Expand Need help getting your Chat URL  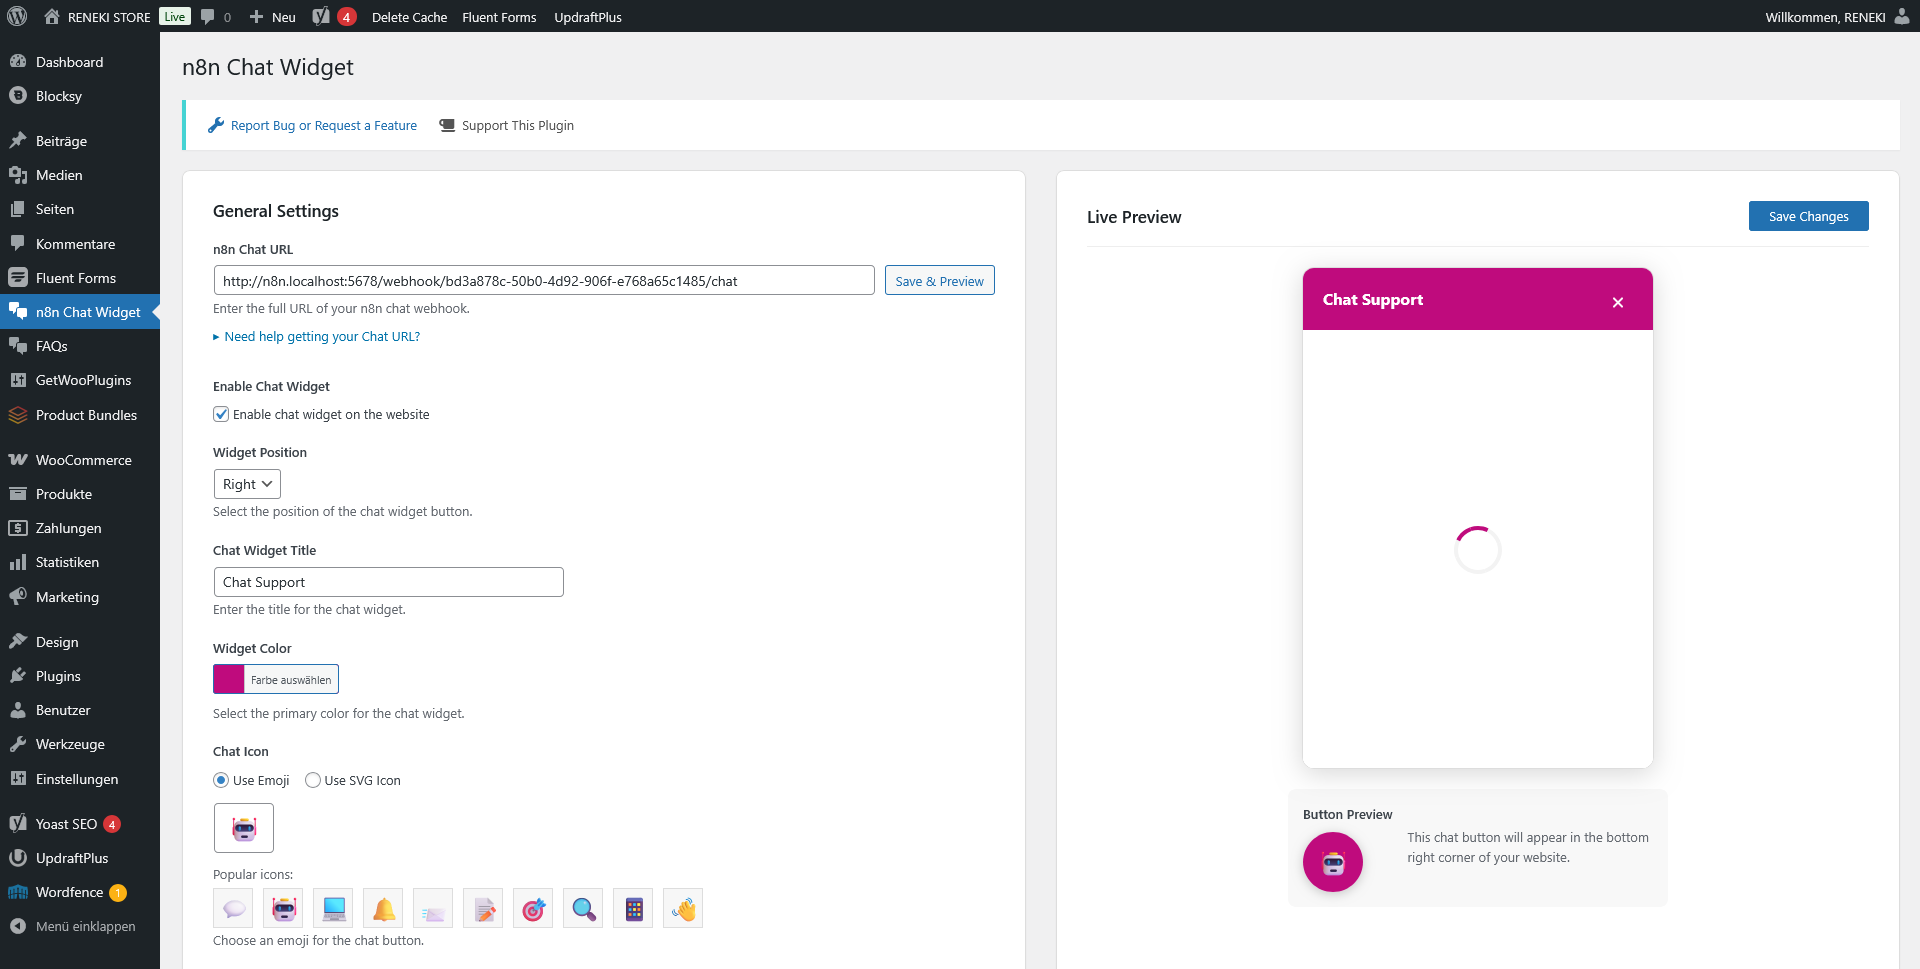321,337
